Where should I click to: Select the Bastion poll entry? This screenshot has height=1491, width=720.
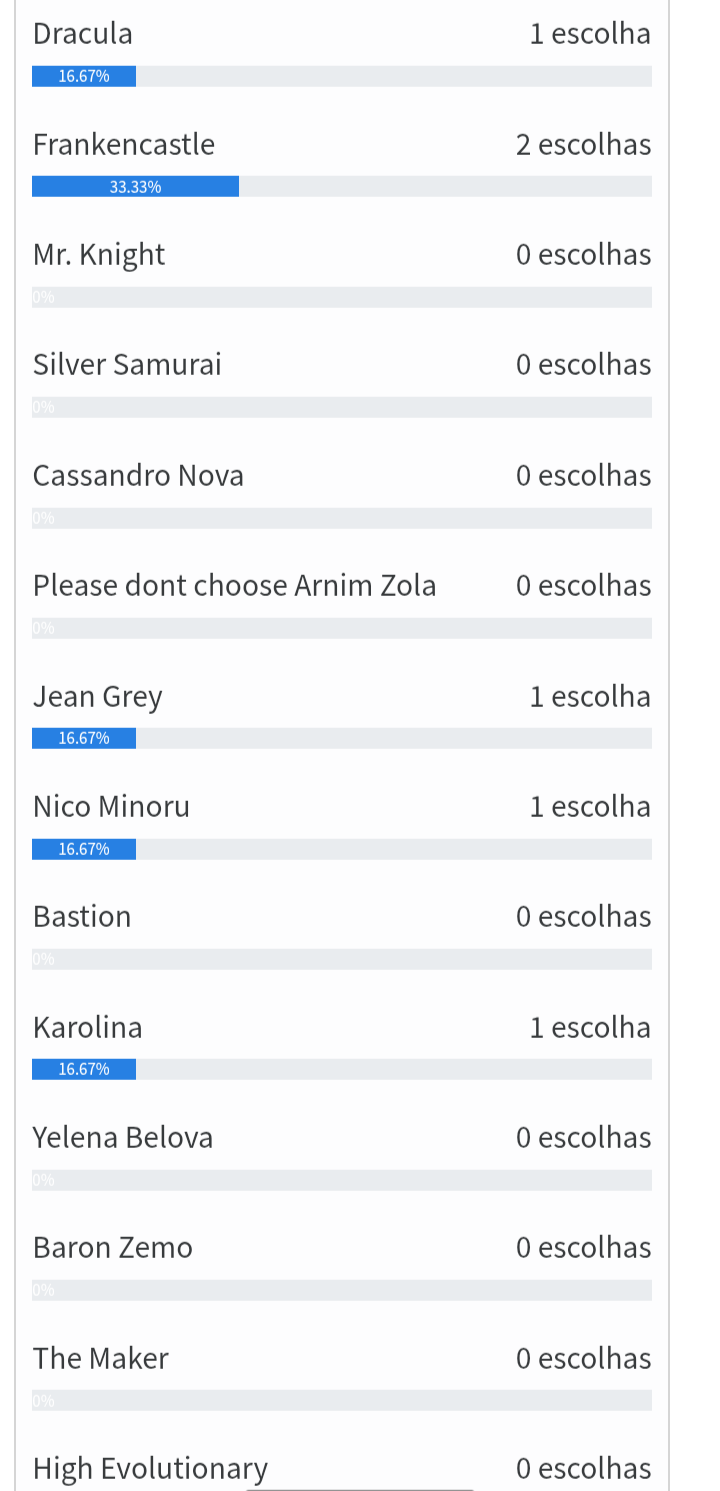coord(82,917)
